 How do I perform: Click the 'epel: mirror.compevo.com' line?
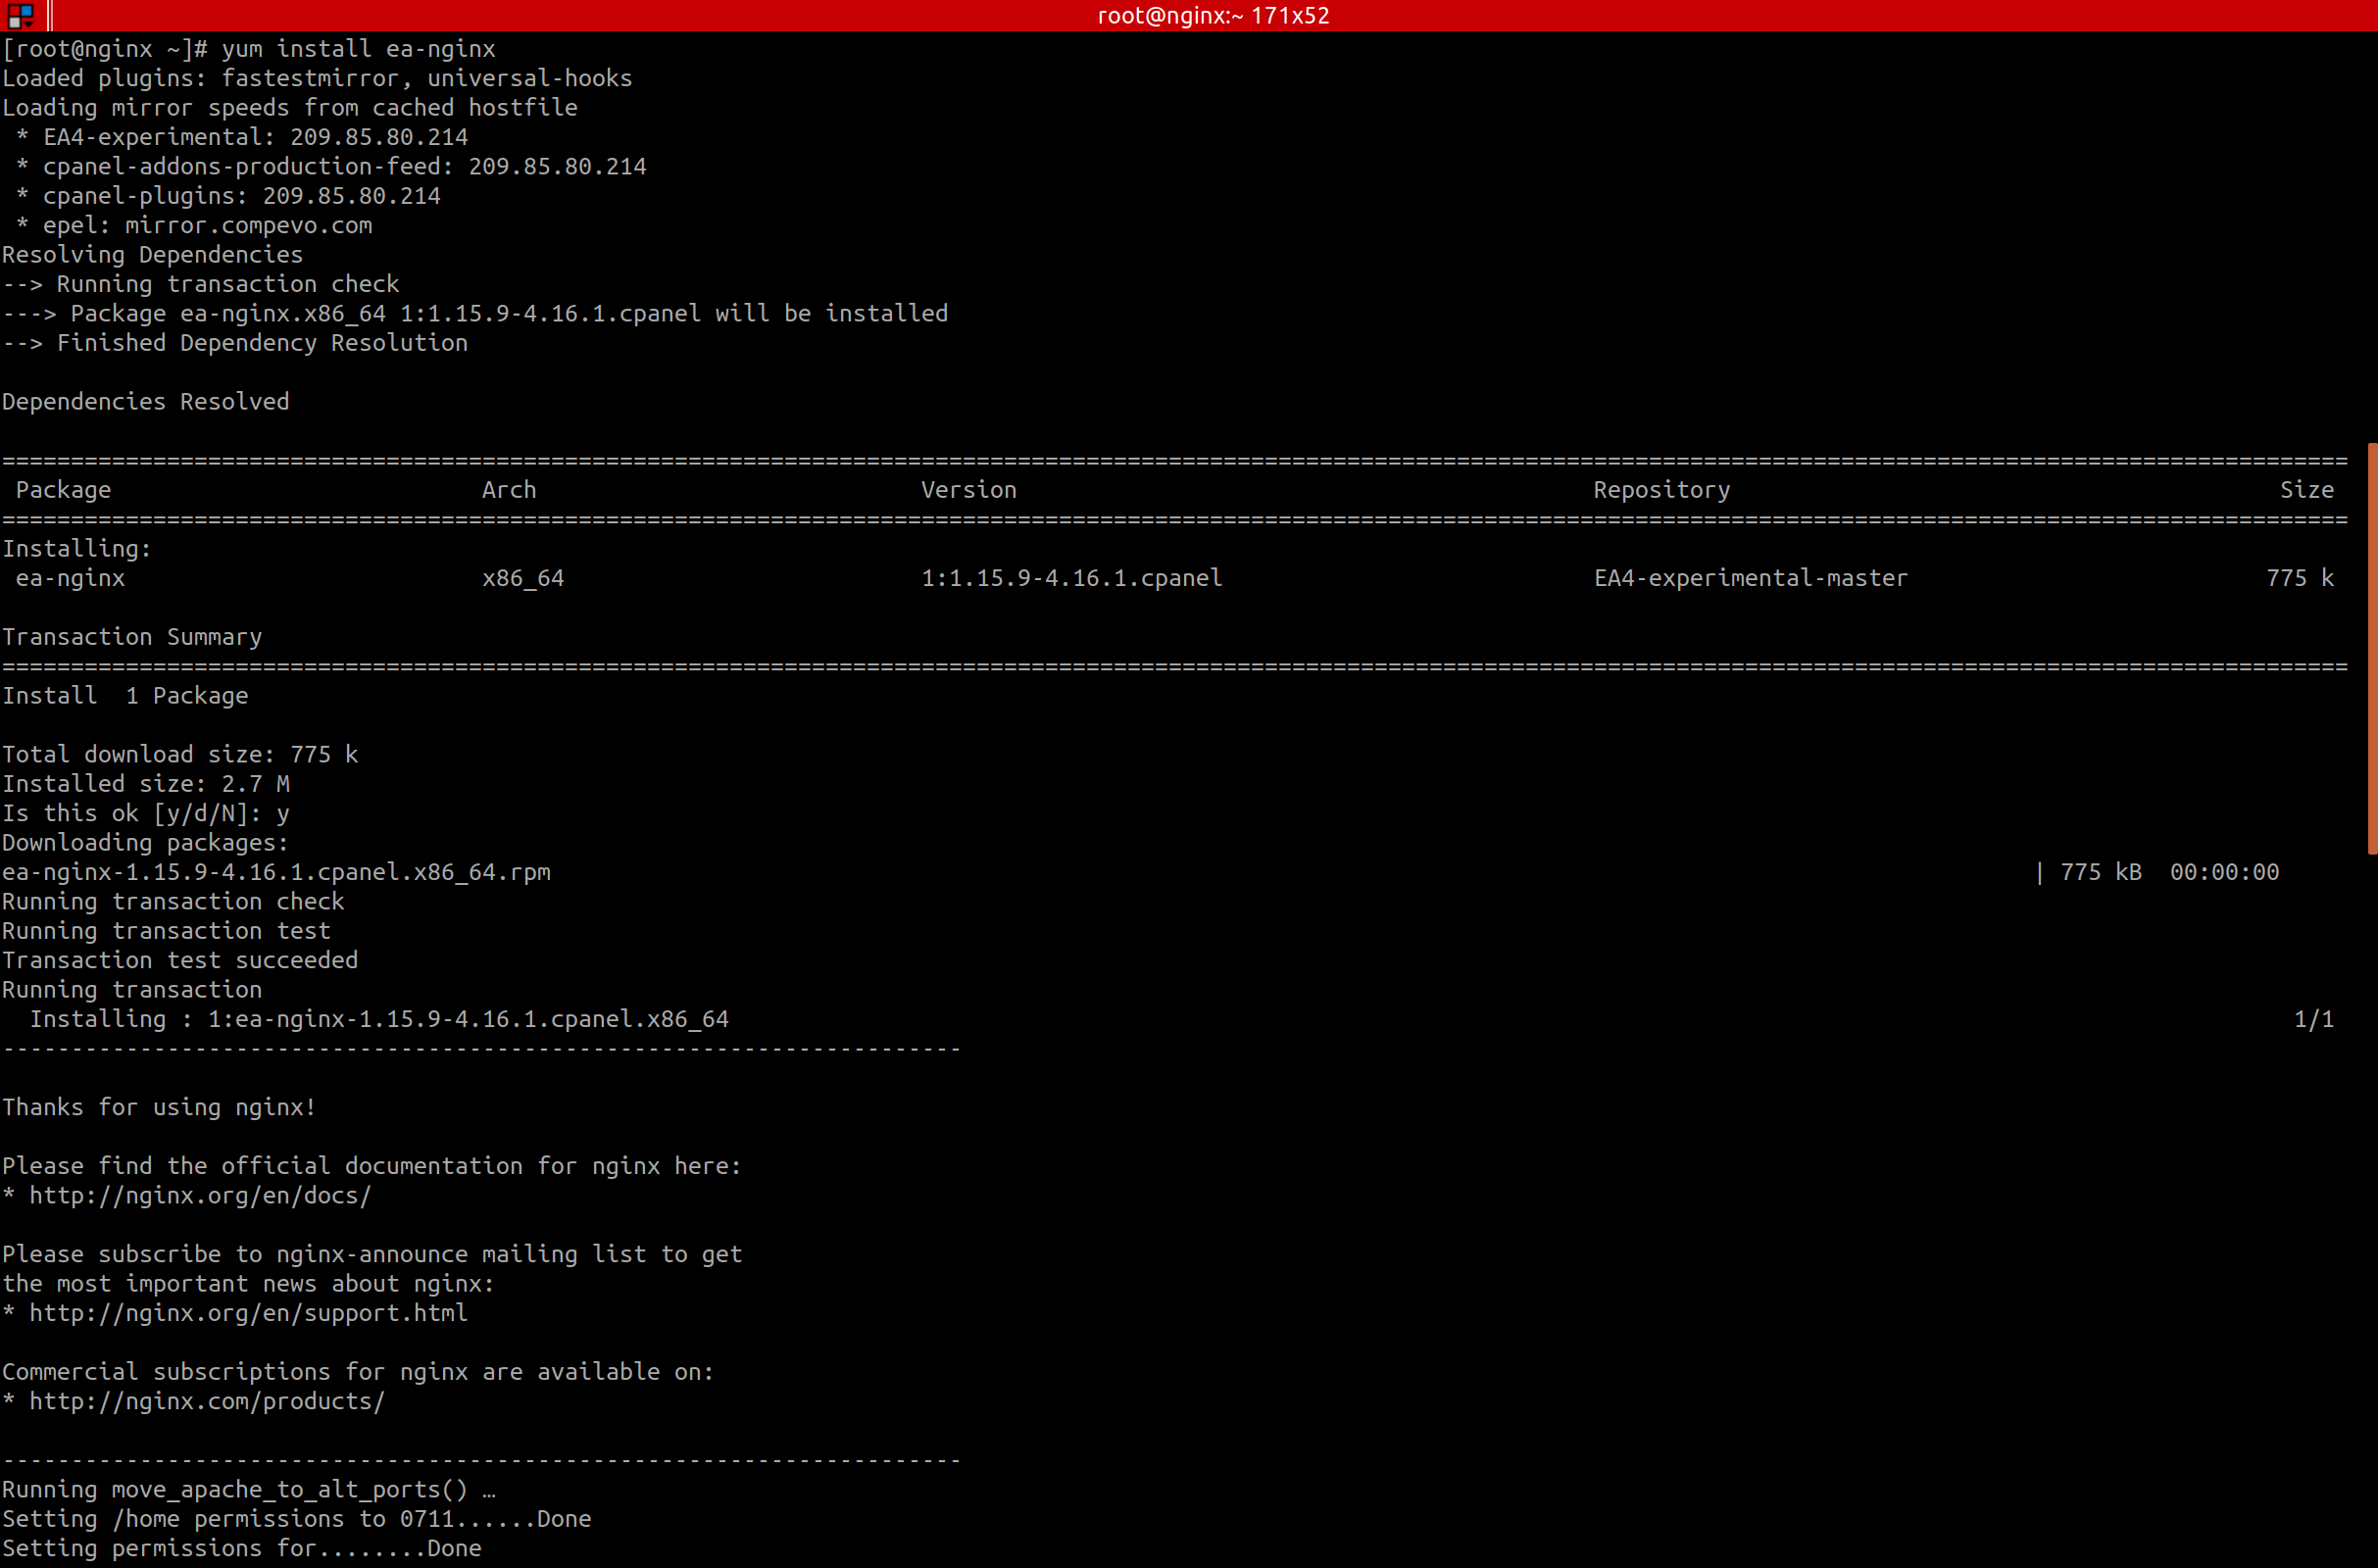pos(194,225)
